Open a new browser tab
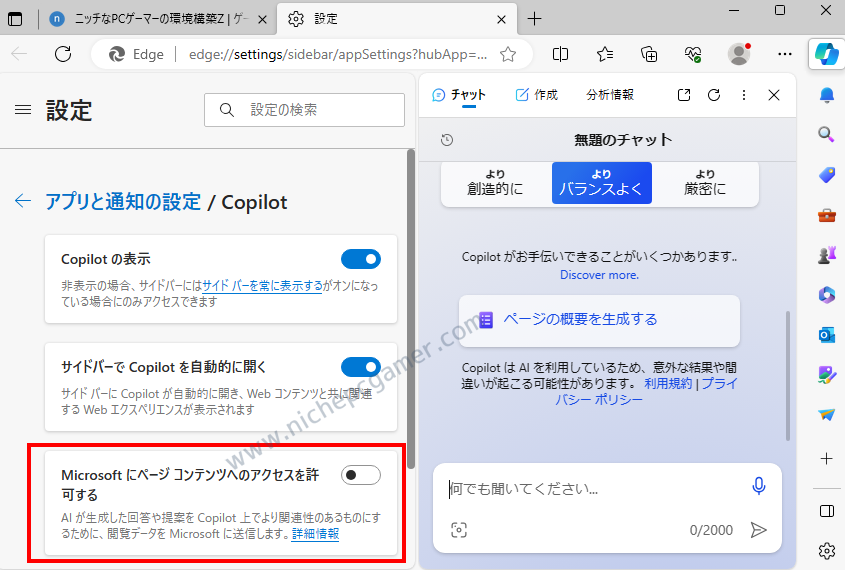The image size is (845, 570). click(534, 19)
